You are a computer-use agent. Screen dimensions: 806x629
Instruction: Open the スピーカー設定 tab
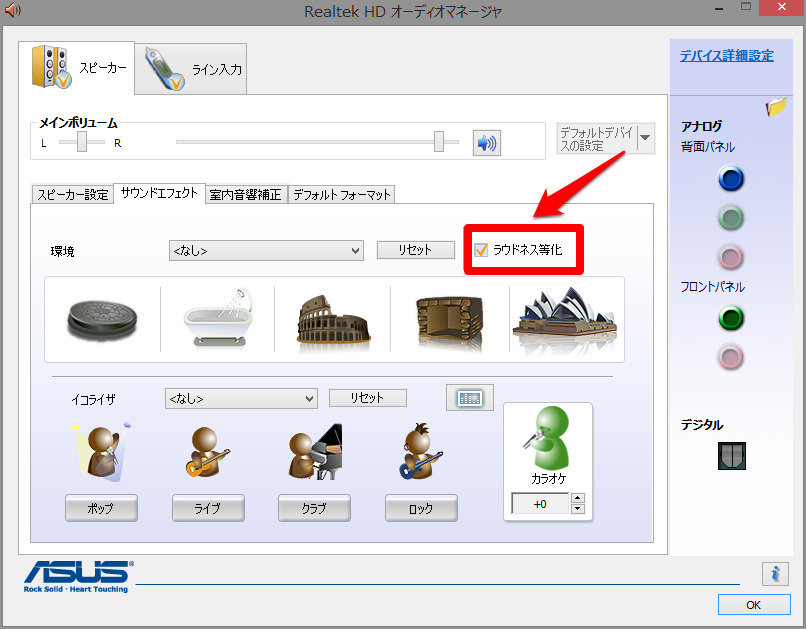pyautogui.click(x=72, y=195)
